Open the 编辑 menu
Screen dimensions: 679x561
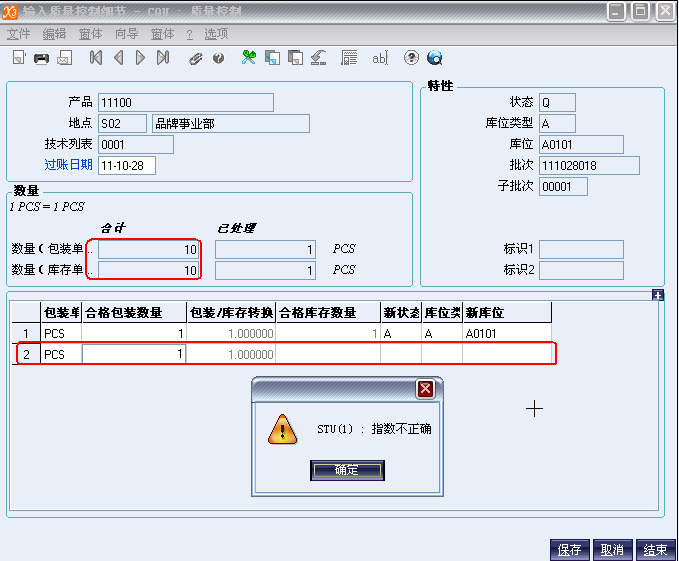tap(54, 34)
